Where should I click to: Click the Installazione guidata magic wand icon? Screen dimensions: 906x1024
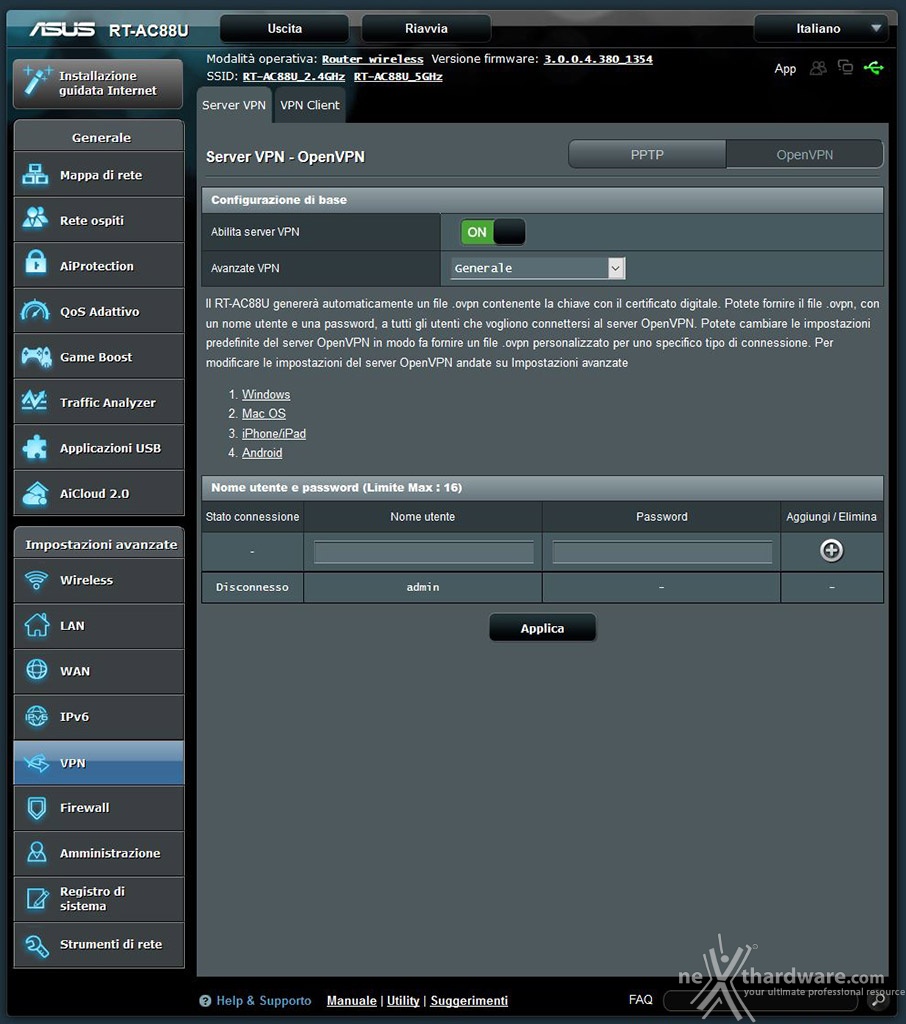tap(37, 81)
